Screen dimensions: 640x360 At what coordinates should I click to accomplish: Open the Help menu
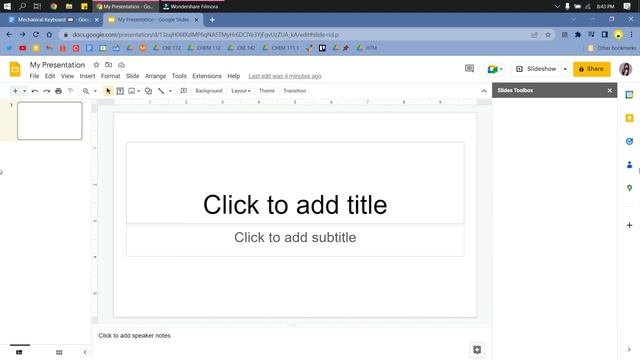pyautogui.click(x=233, y=76)
